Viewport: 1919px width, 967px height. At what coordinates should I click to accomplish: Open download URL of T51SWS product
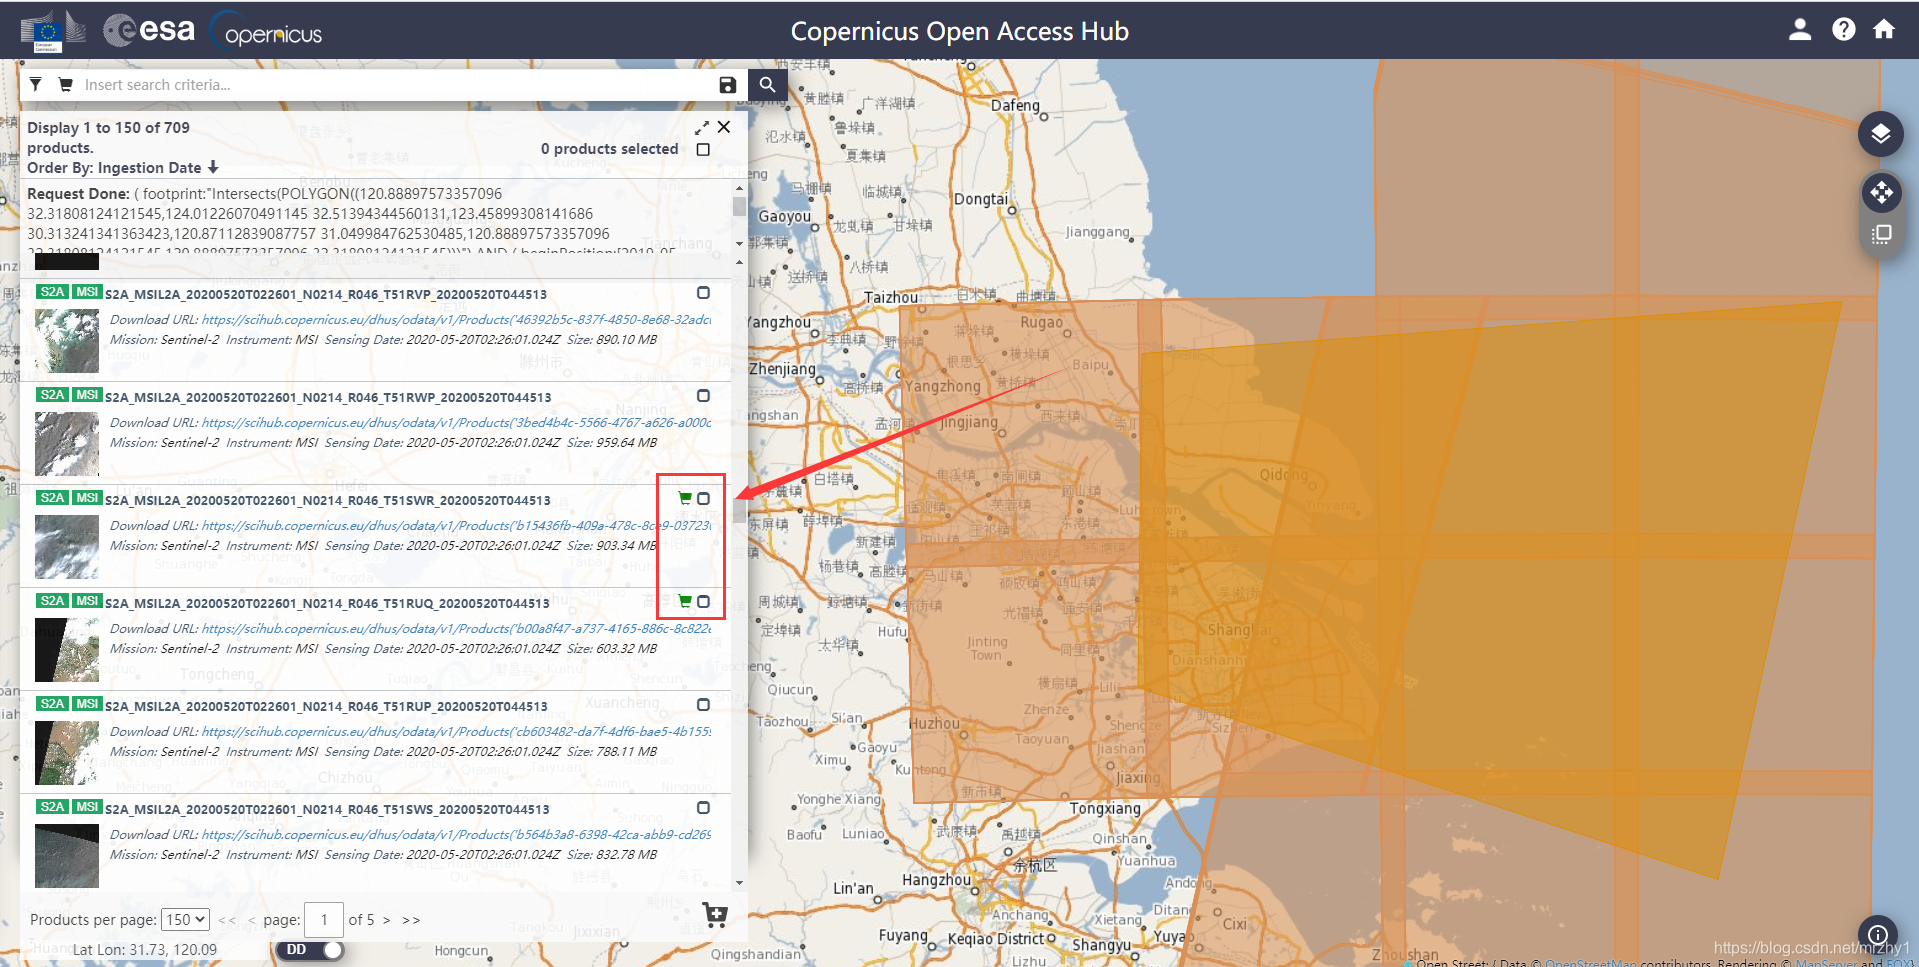(456, 835)
